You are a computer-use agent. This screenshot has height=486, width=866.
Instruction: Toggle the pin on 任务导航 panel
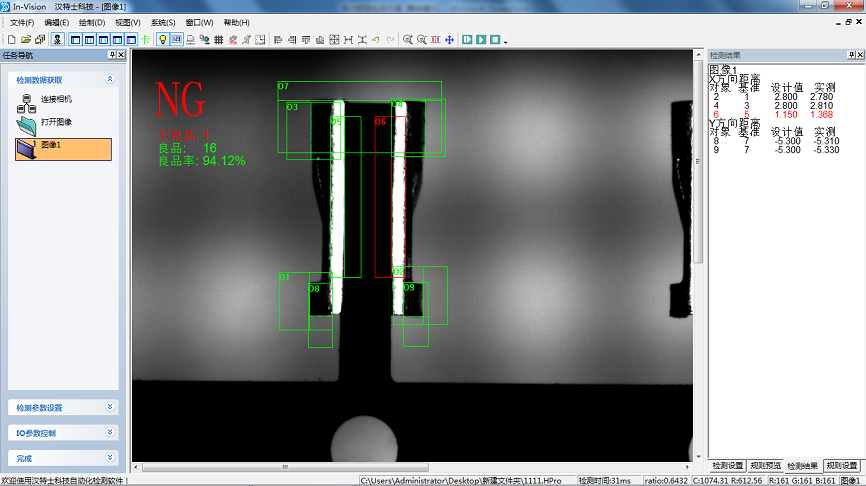[112, 55]
